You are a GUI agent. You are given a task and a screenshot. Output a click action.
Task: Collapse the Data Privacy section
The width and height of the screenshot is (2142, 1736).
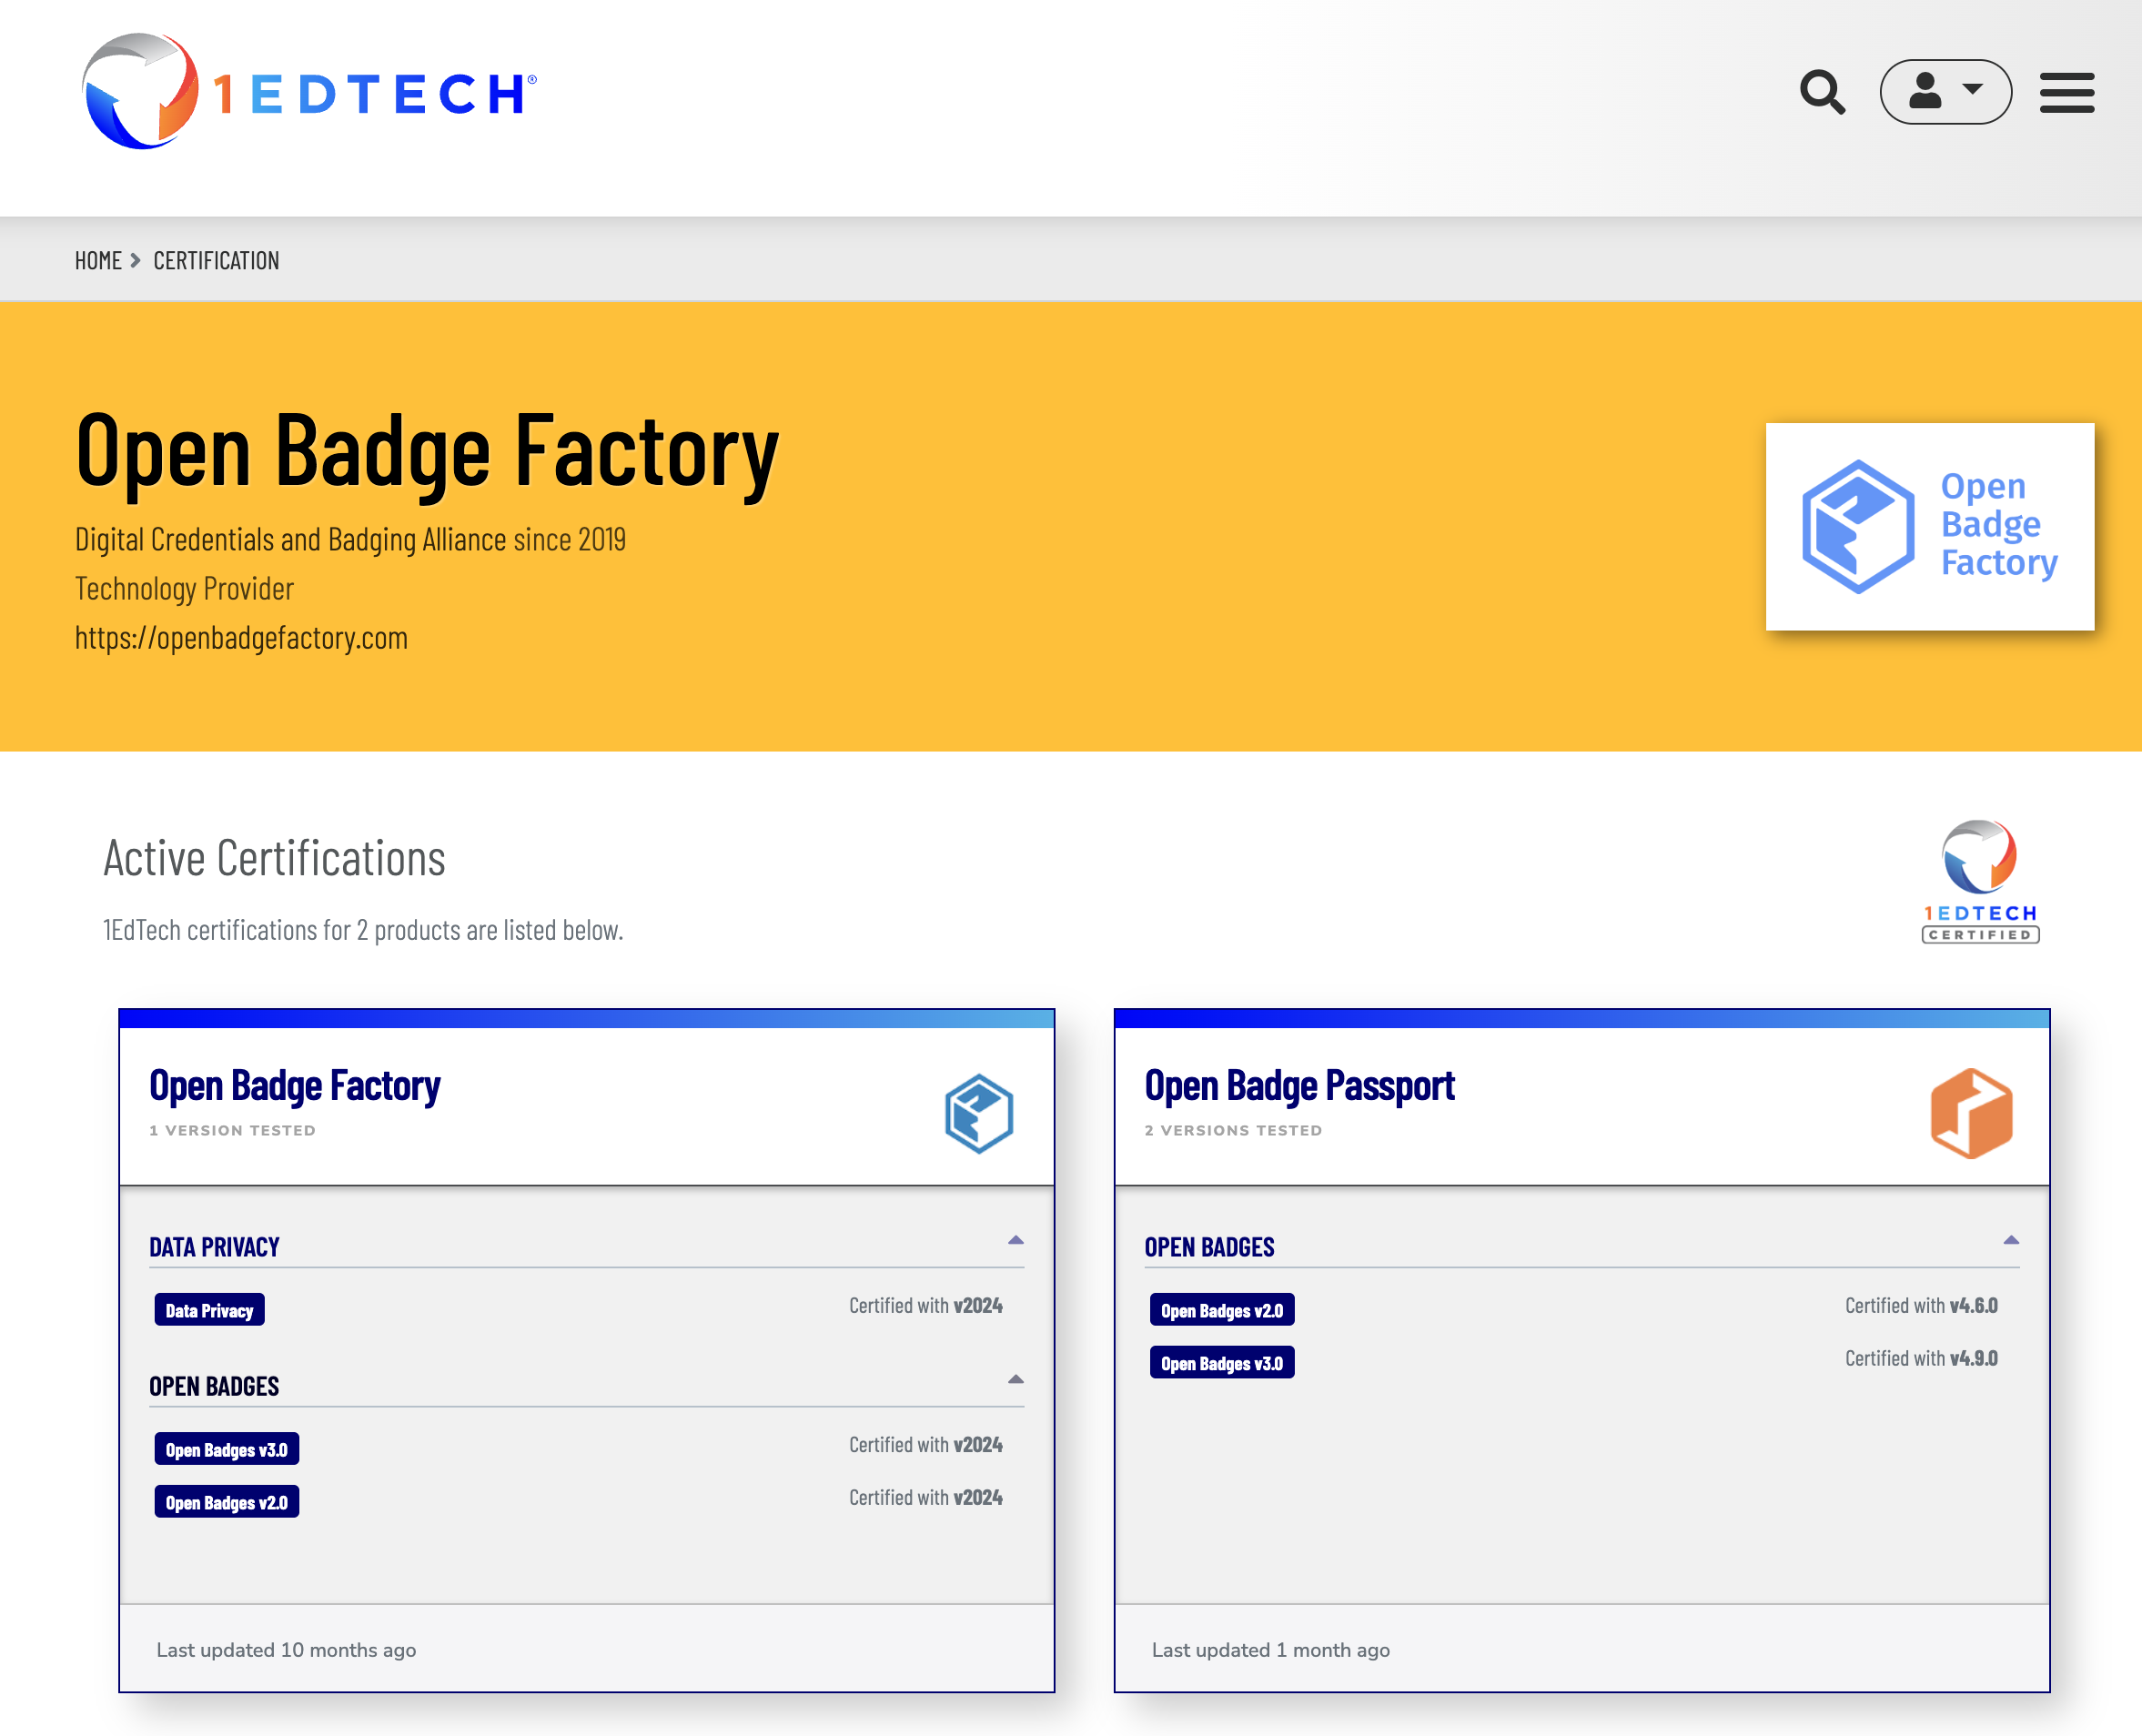1015,1240
